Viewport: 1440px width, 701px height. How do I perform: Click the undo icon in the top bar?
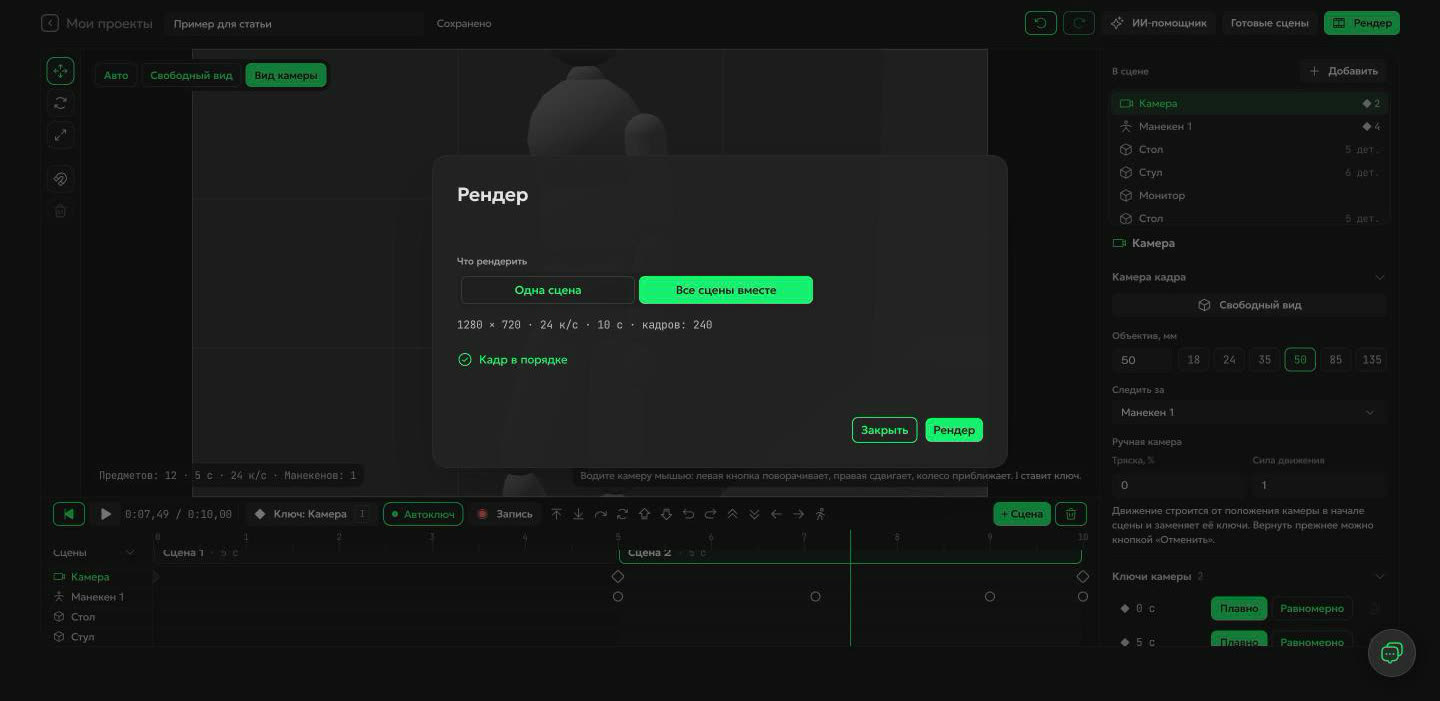click(1041, 23)
